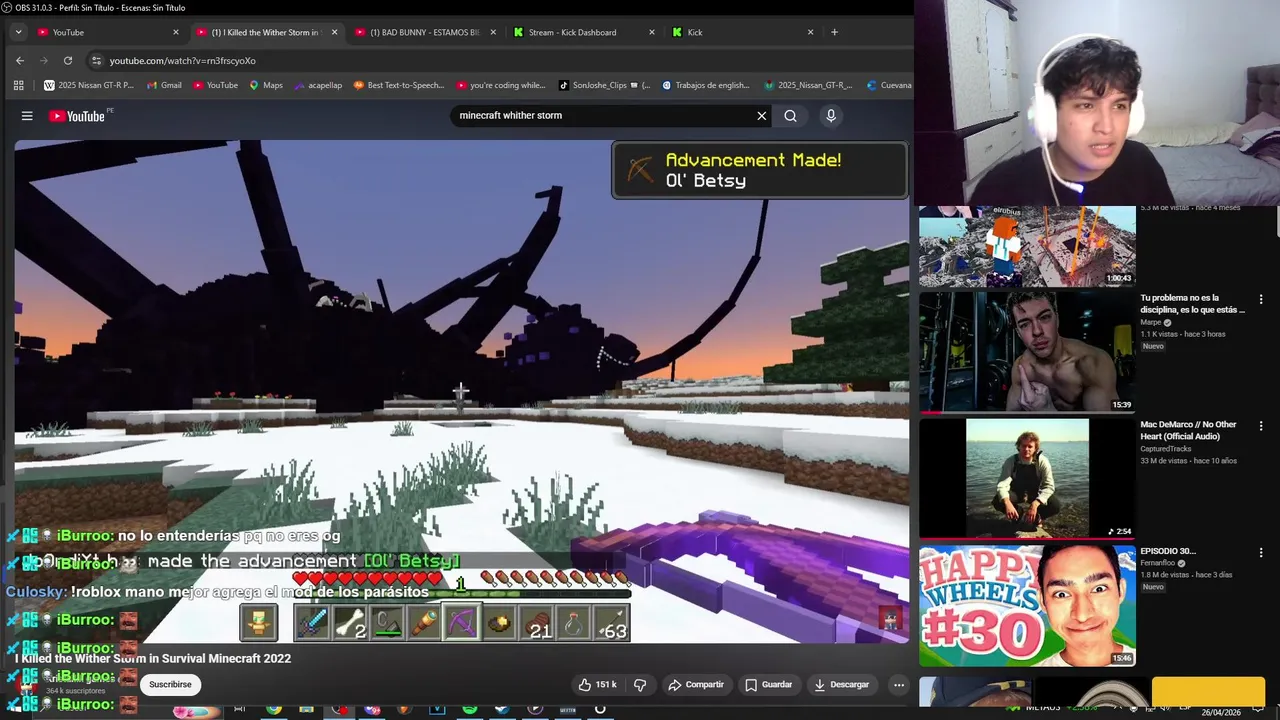Open the Gmail bookmark
The image size is (1280, 720).
(x=164, y=85)
